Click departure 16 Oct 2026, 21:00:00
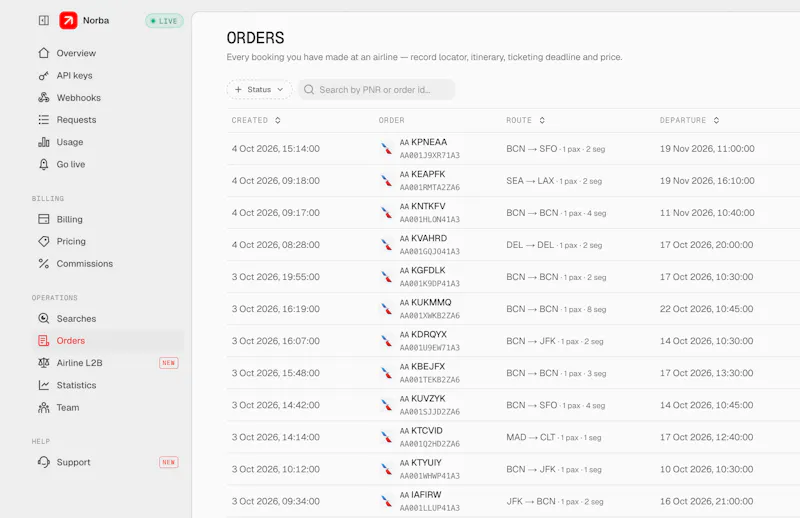The width and height of the screenshot is (800, 518). coord(706,501)
